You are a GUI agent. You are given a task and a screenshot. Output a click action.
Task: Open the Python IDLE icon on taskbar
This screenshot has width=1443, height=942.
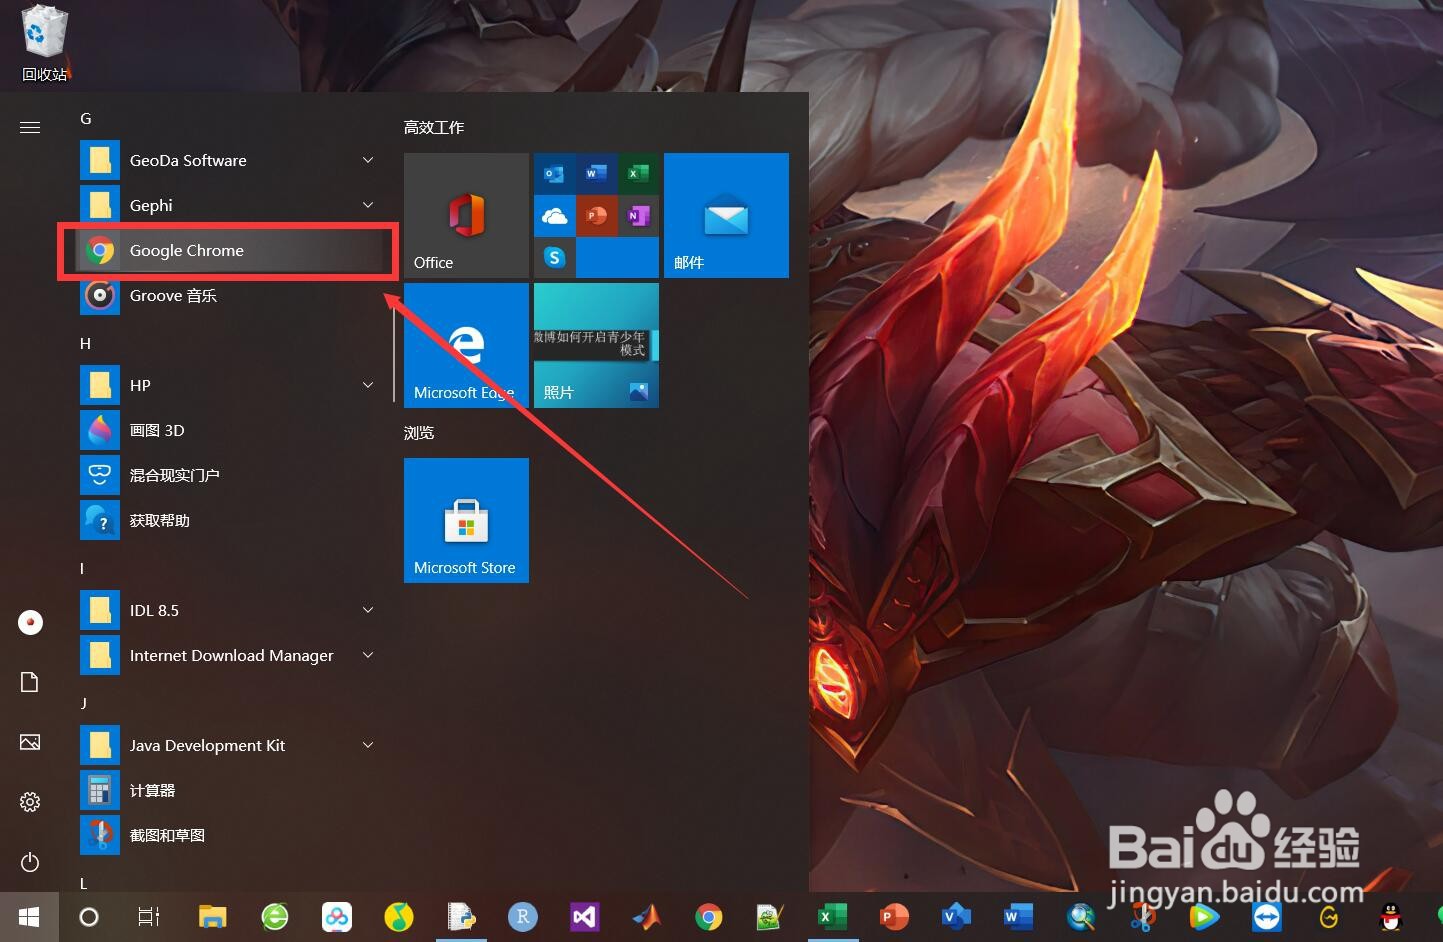click(x=461, y=916)
